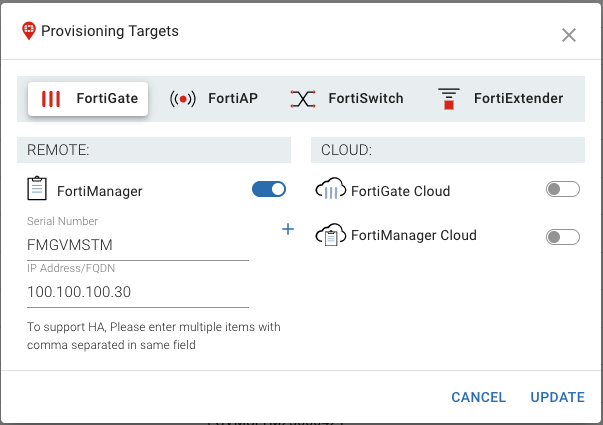Click the Provisioning Targets pin icon
Image resolution: width=603 pixels, height=425 pixels.
[x=29, y=31]
